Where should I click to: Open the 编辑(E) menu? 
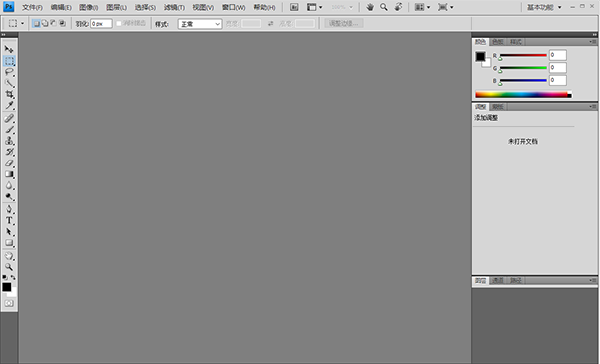(x=61, y=7)
